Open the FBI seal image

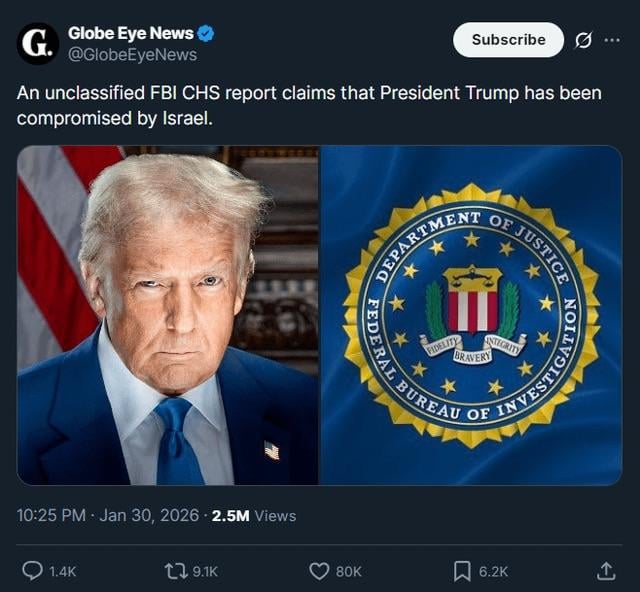(x=471, y=315)
